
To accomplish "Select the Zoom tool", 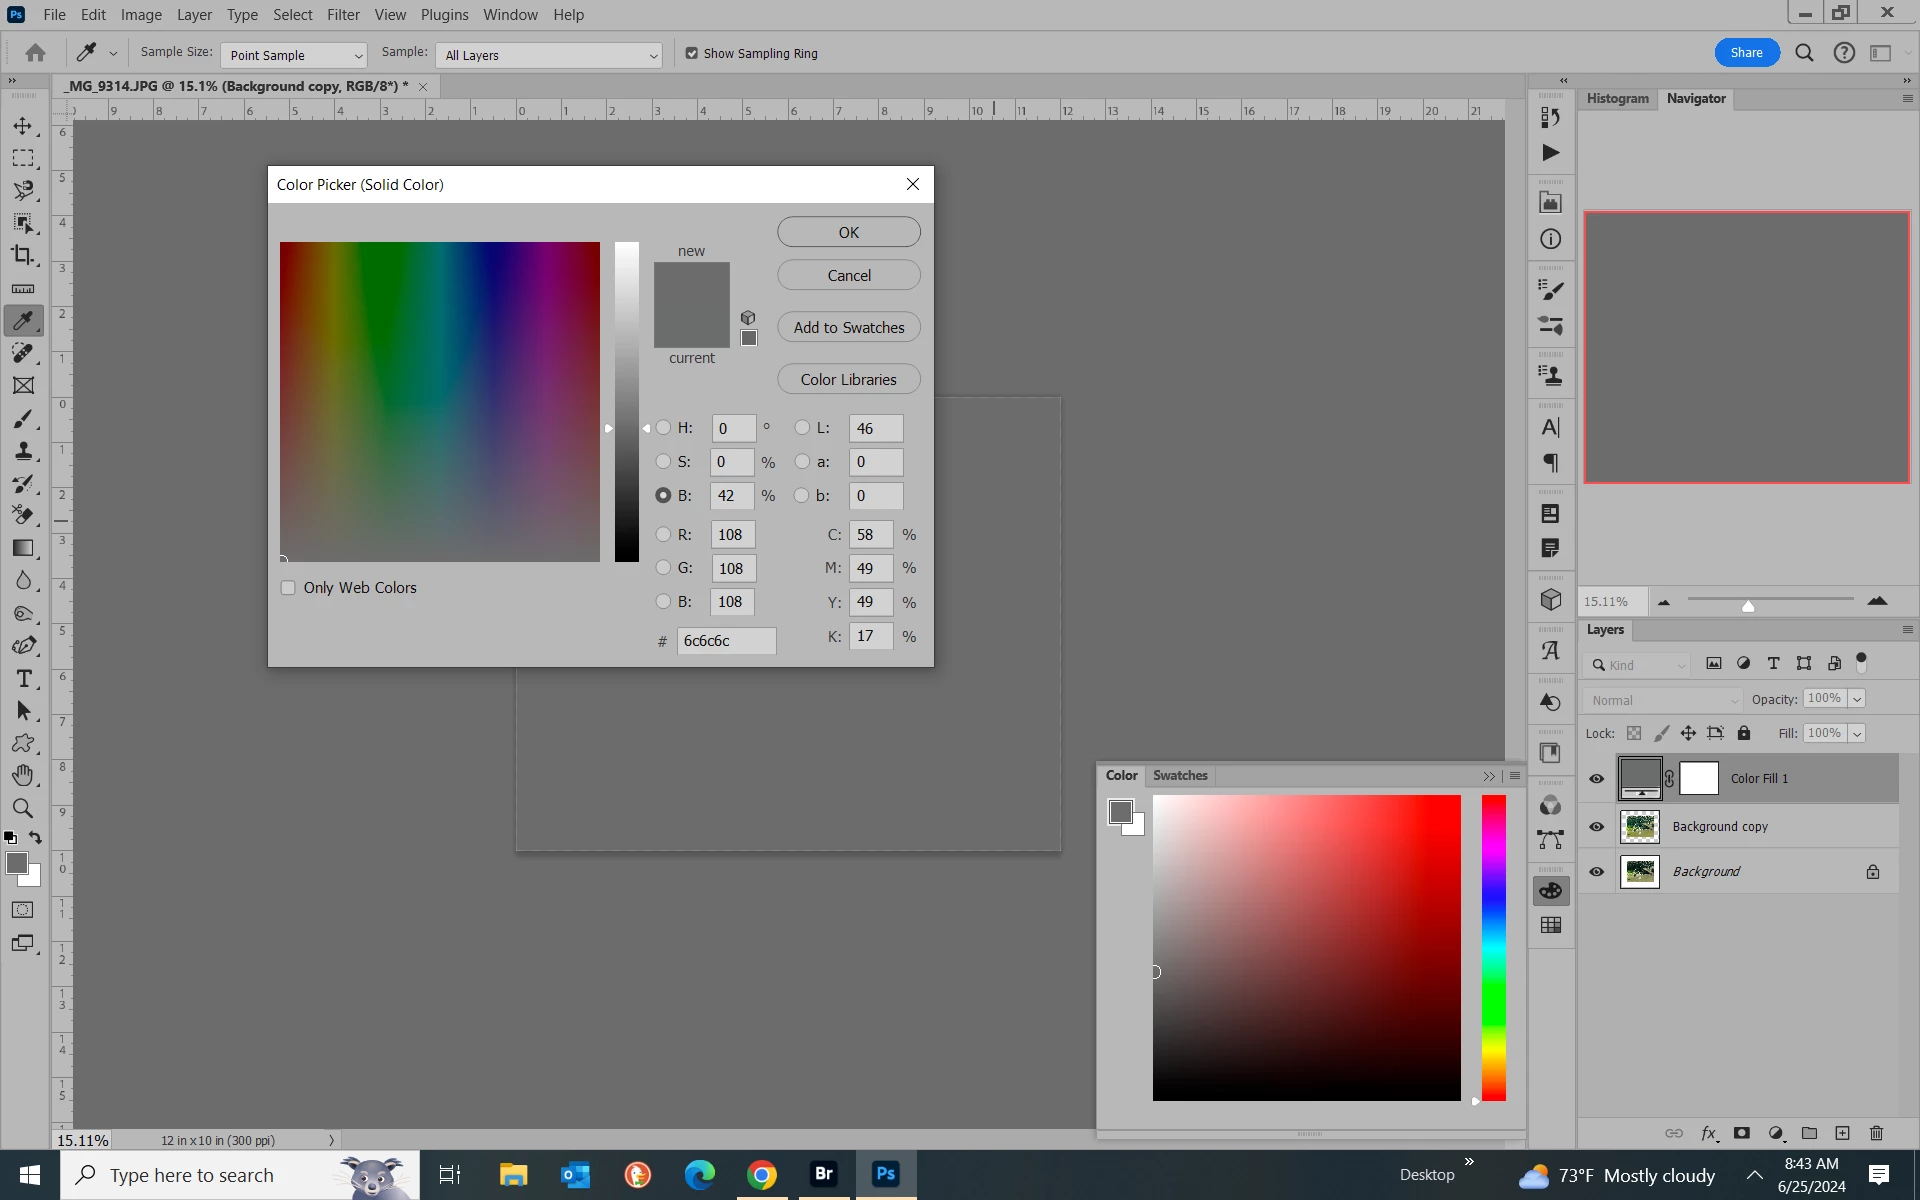I will [22, 808].
